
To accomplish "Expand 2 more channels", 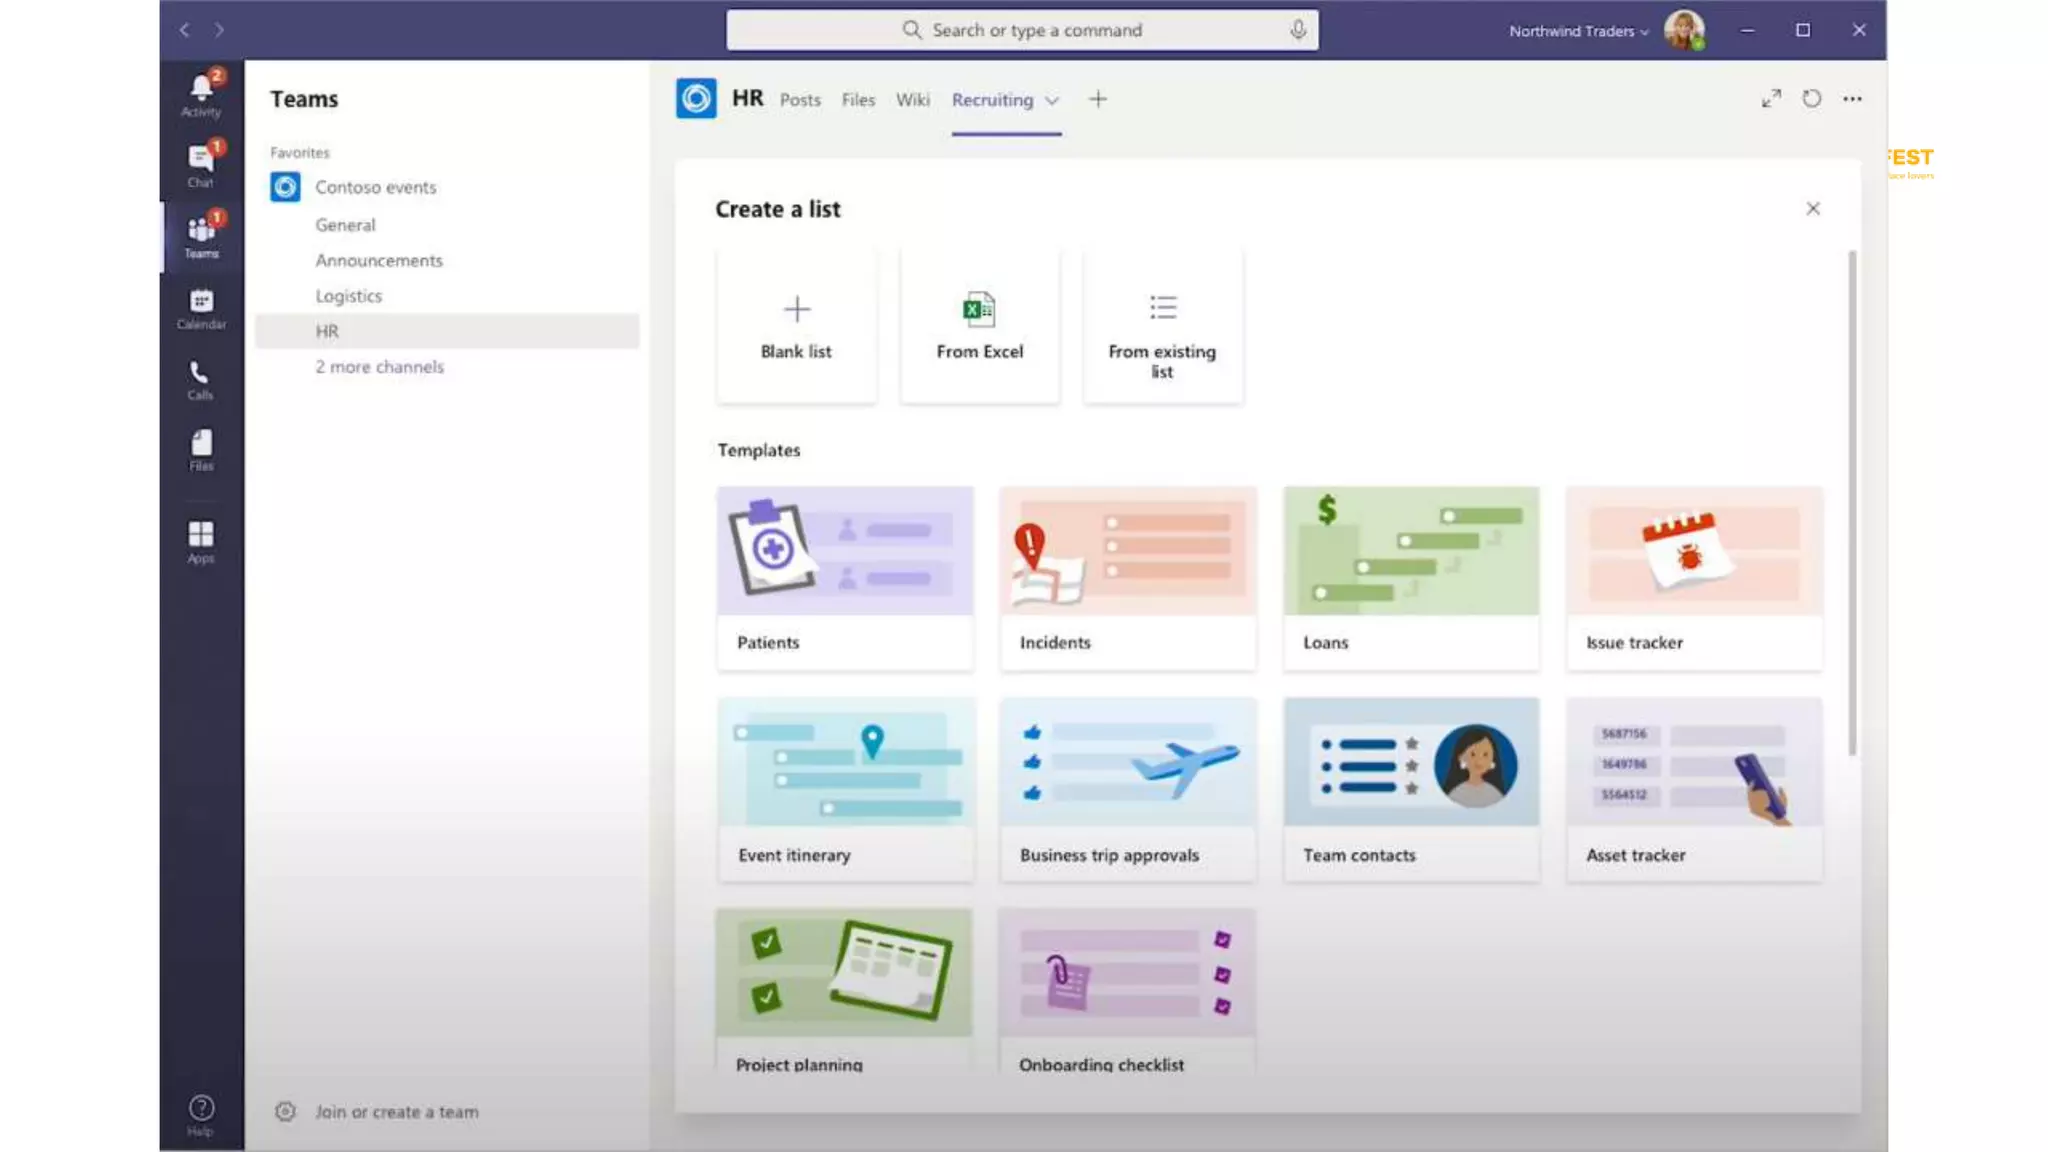I will [379, 367].
